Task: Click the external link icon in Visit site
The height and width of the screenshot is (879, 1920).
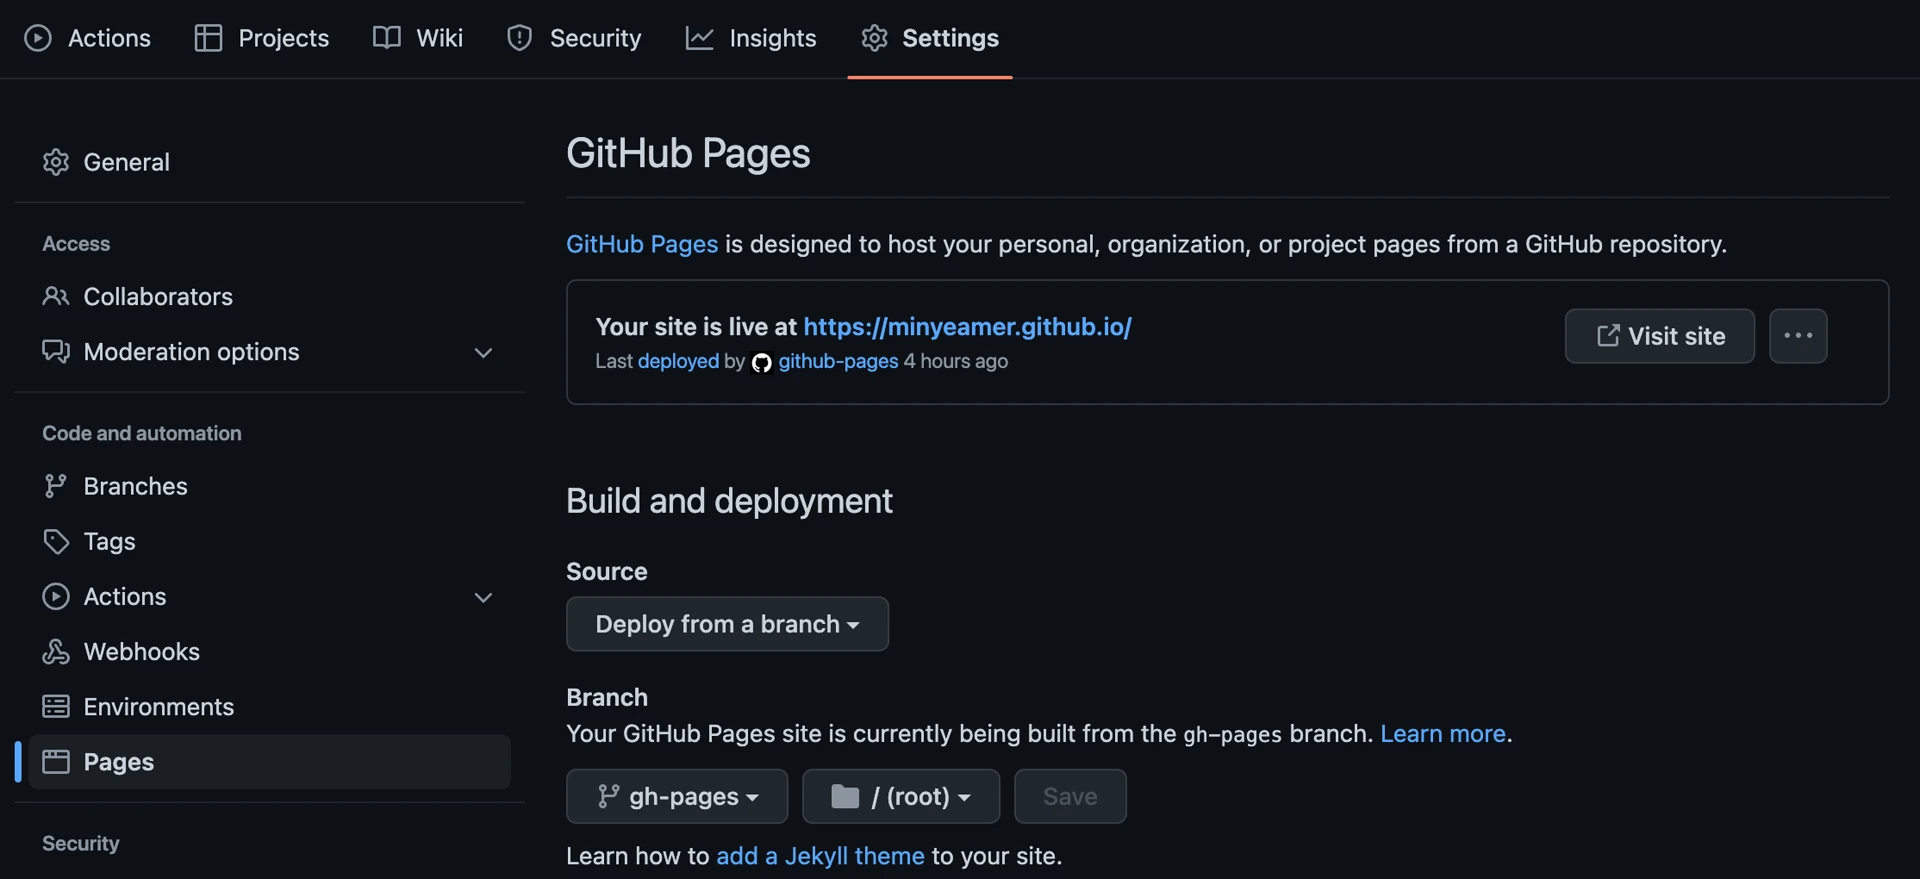Action: [1608, 336]
